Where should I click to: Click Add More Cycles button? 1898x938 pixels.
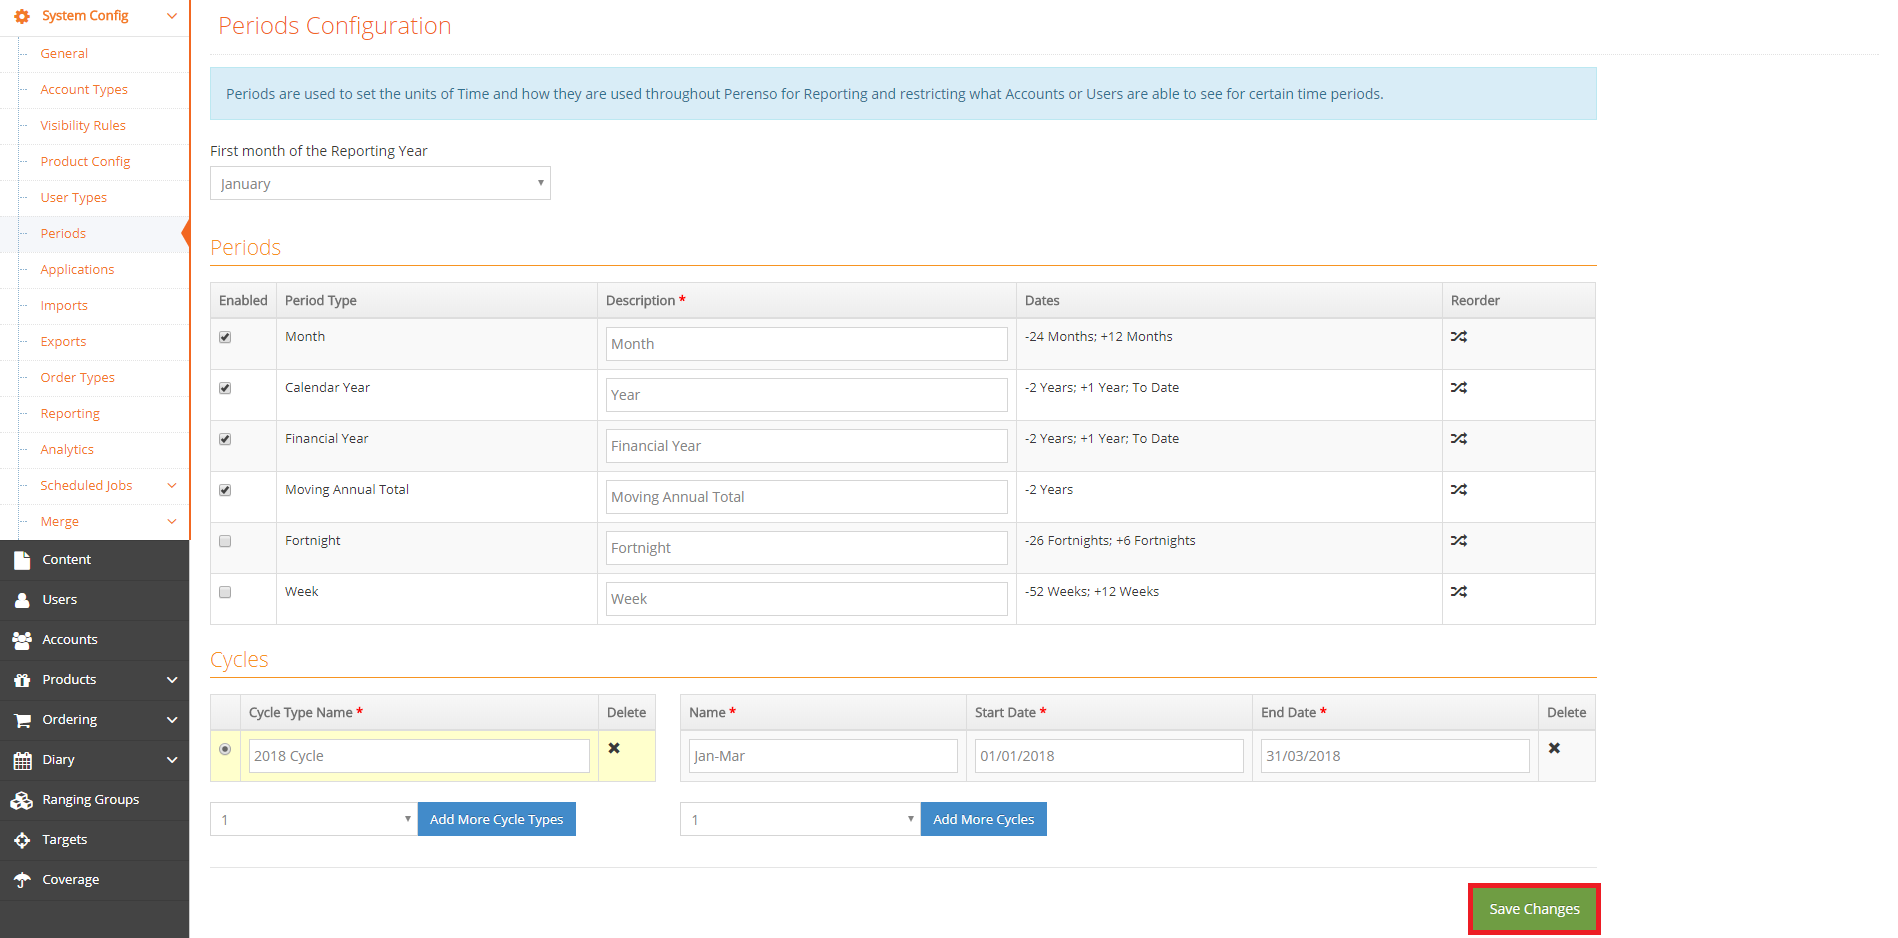[x=983, y=819]
